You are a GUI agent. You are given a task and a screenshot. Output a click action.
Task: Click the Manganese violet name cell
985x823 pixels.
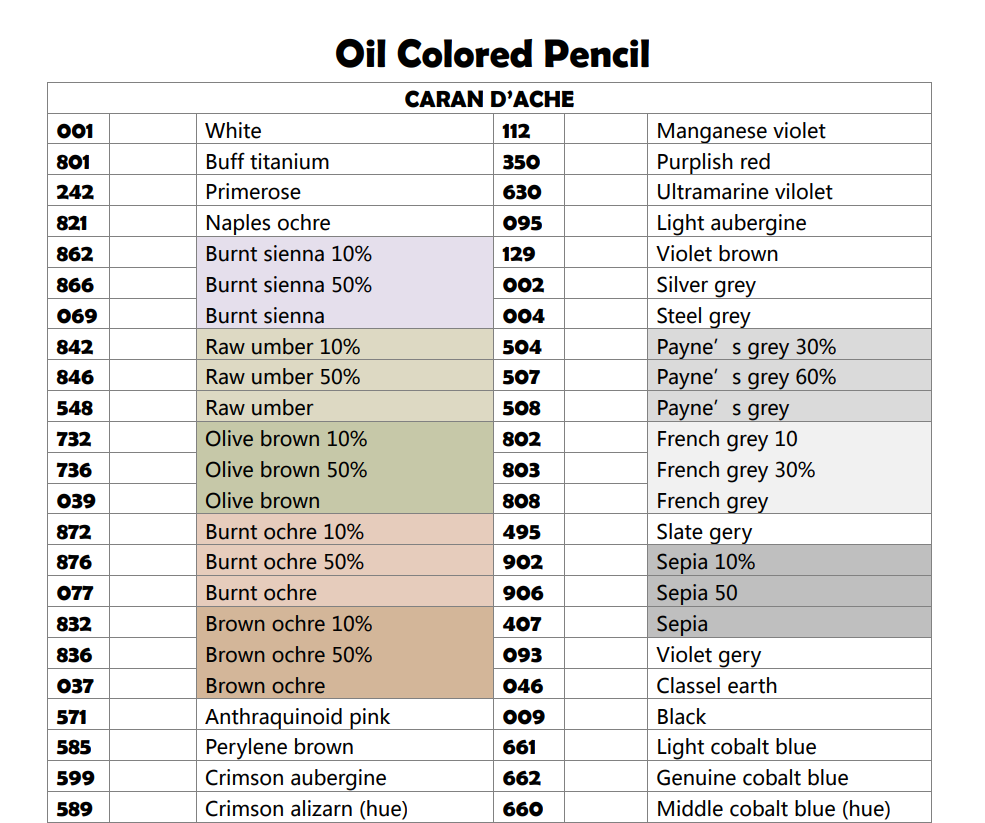tap(789, 130)
